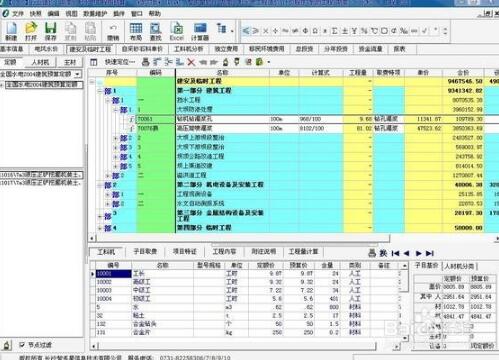Image resolution: width=499 pixels, height=360 pixels.
Task: Select the 钻机钻灌浆孔 row name cell
Action: pos(222,119)
